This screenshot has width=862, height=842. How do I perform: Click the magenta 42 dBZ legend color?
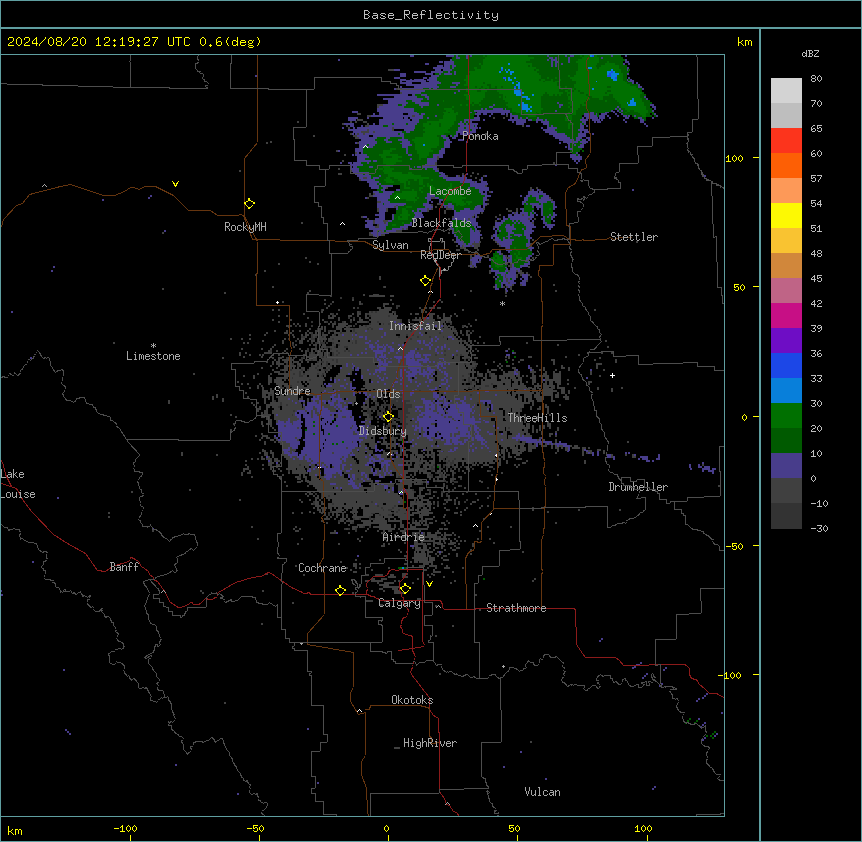point(786,315)
